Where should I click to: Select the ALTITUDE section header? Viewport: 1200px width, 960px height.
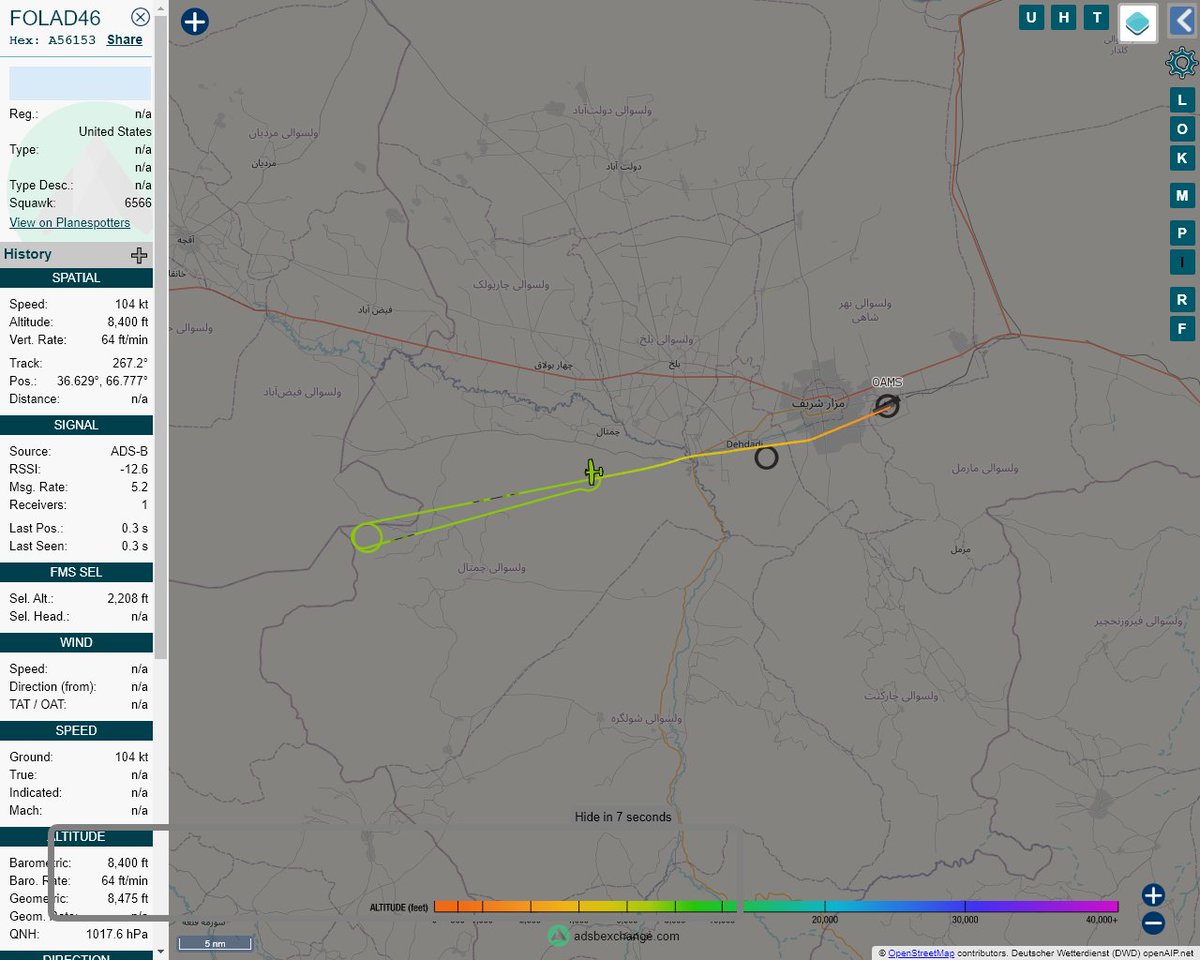(76, 837)
